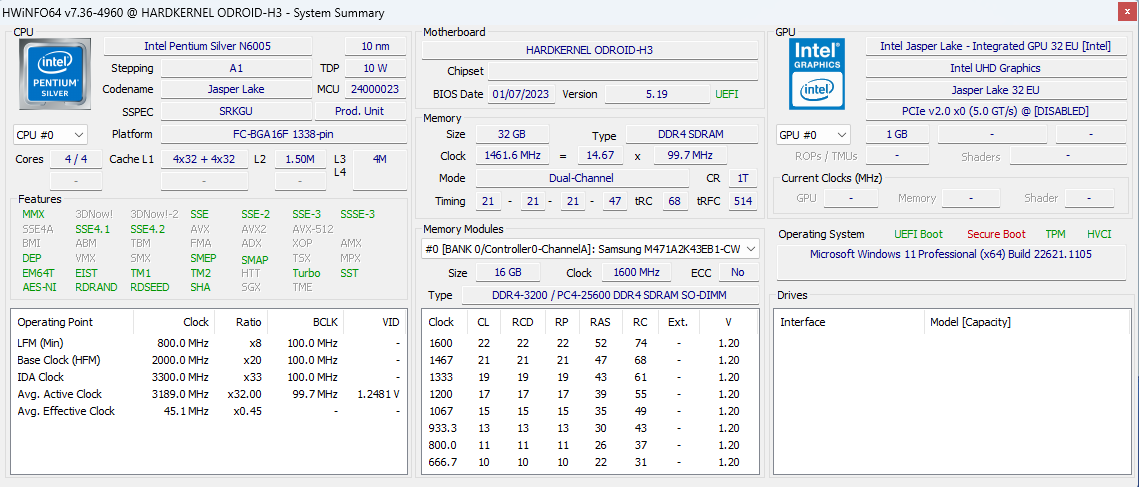Select the TDP value 10 W
The image size is (1139, 487).
click(x=376, y=68)
